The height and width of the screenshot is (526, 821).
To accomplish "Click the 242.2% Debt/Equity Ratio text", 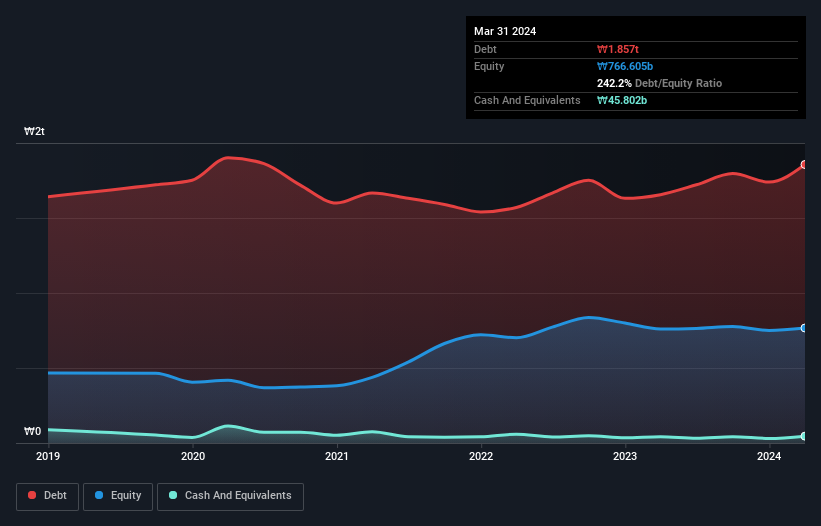I will click(659, 83).
